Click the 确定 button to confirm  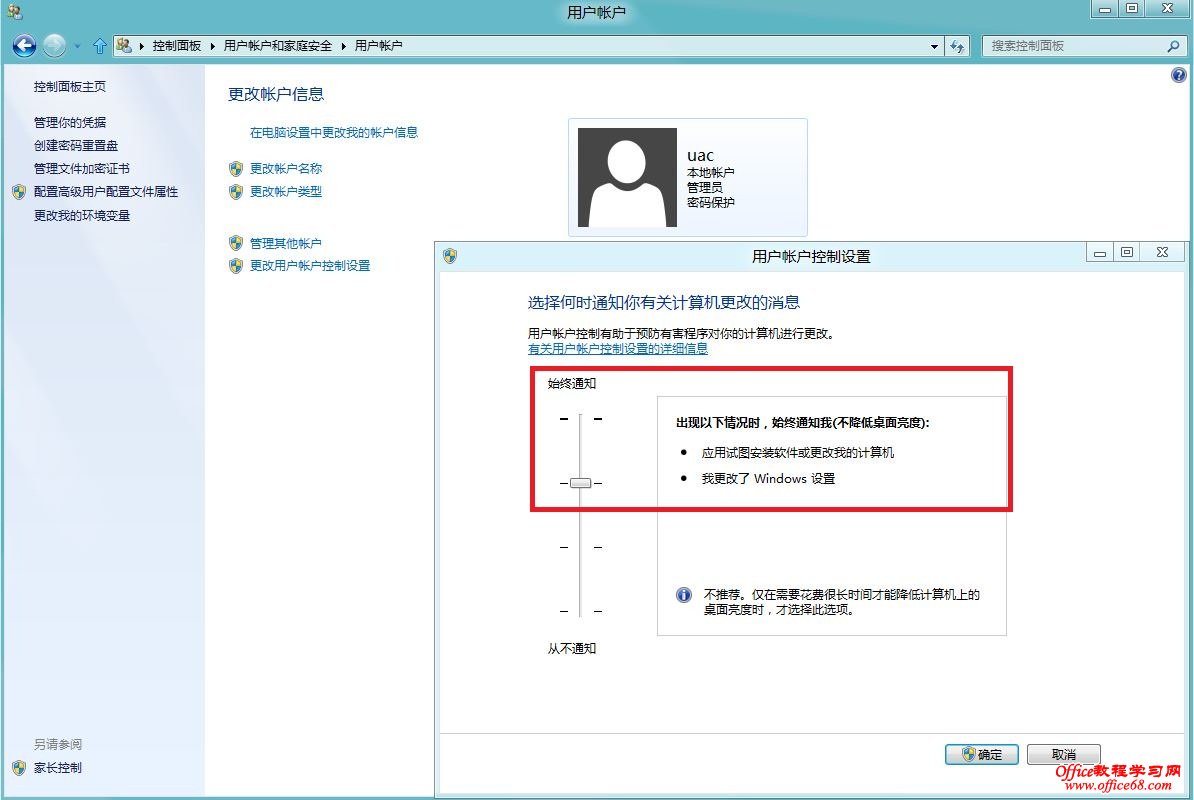pos(981,754)
